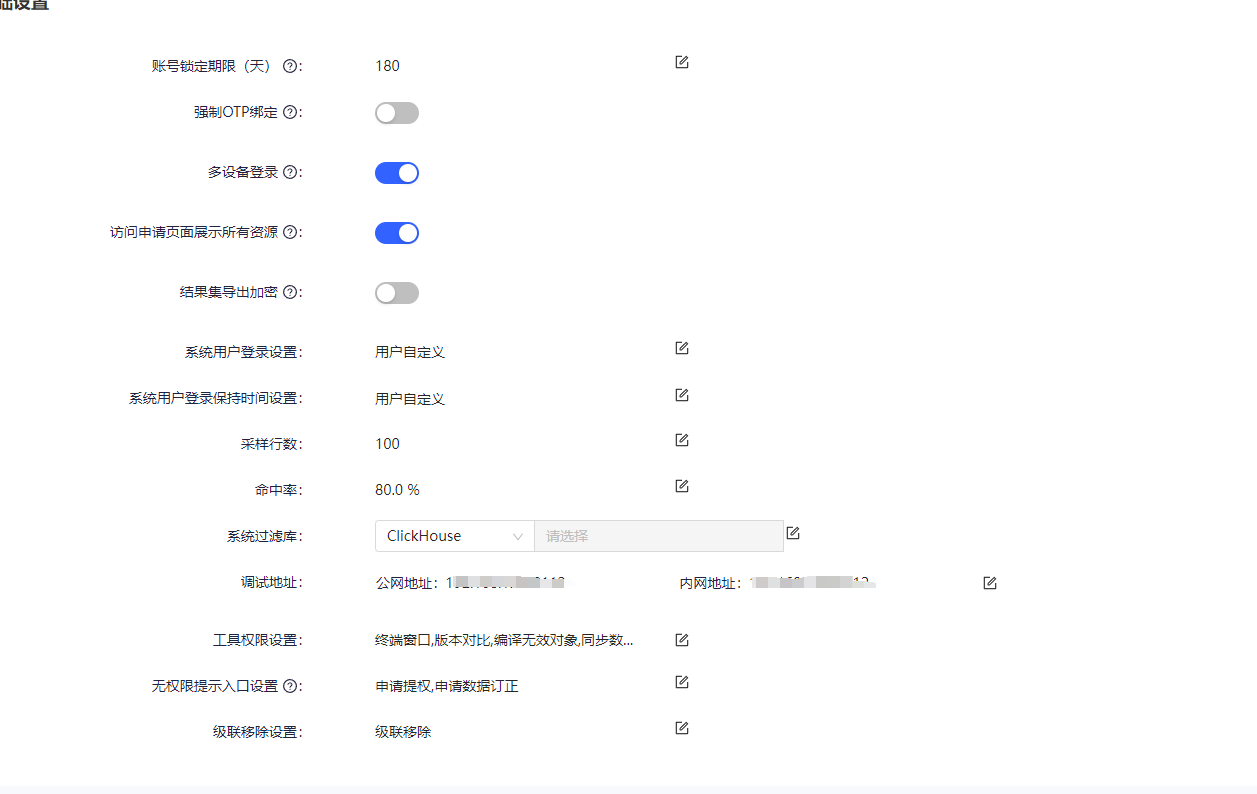The height and width of the screenshot is (794, 1257).
Task: Disable the 多设备登录 switch
Action: (x=397, y=173)
